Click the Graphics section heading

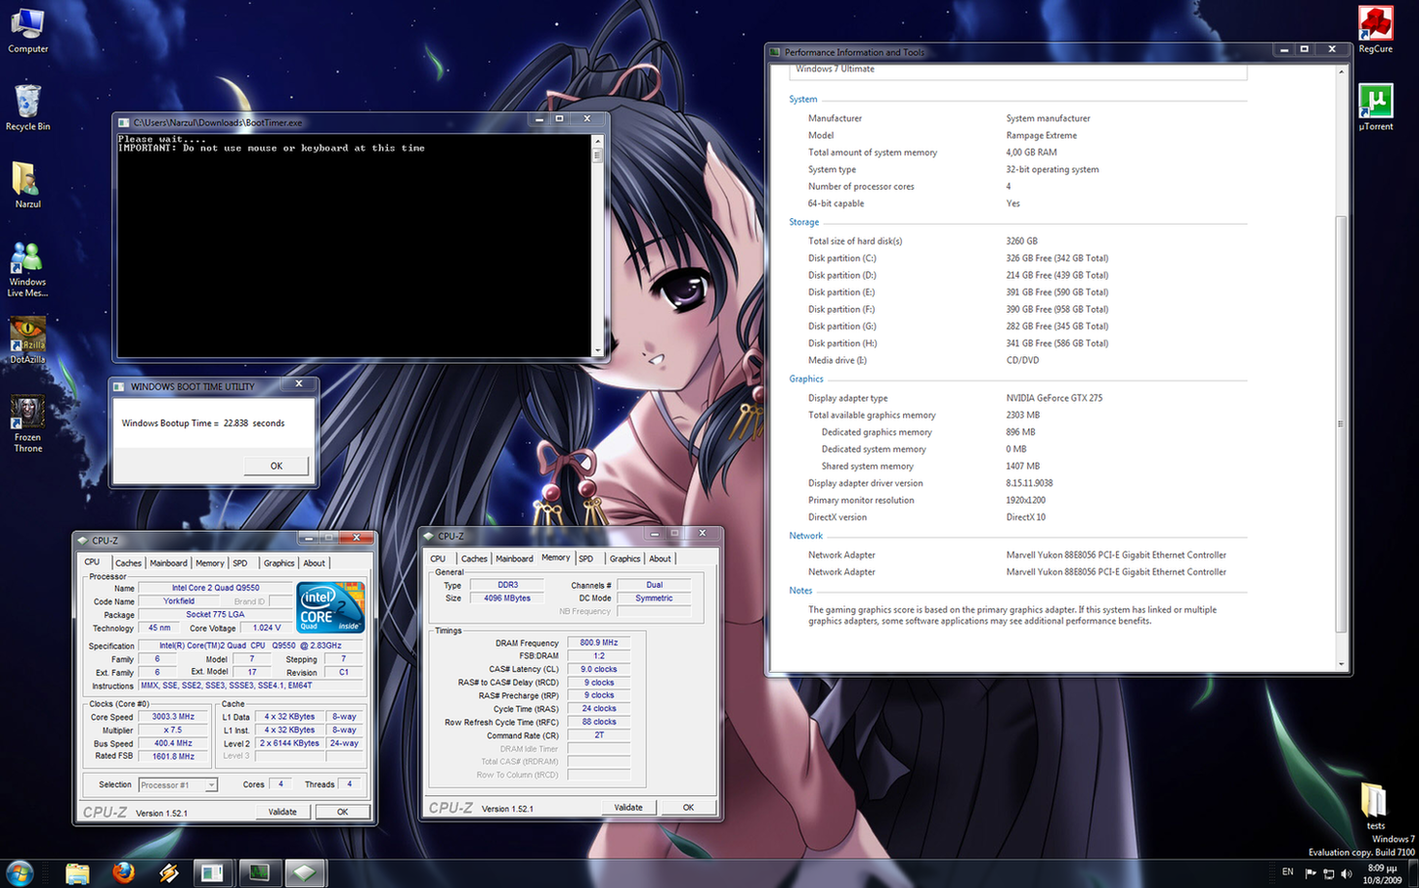tap(806, 379)
